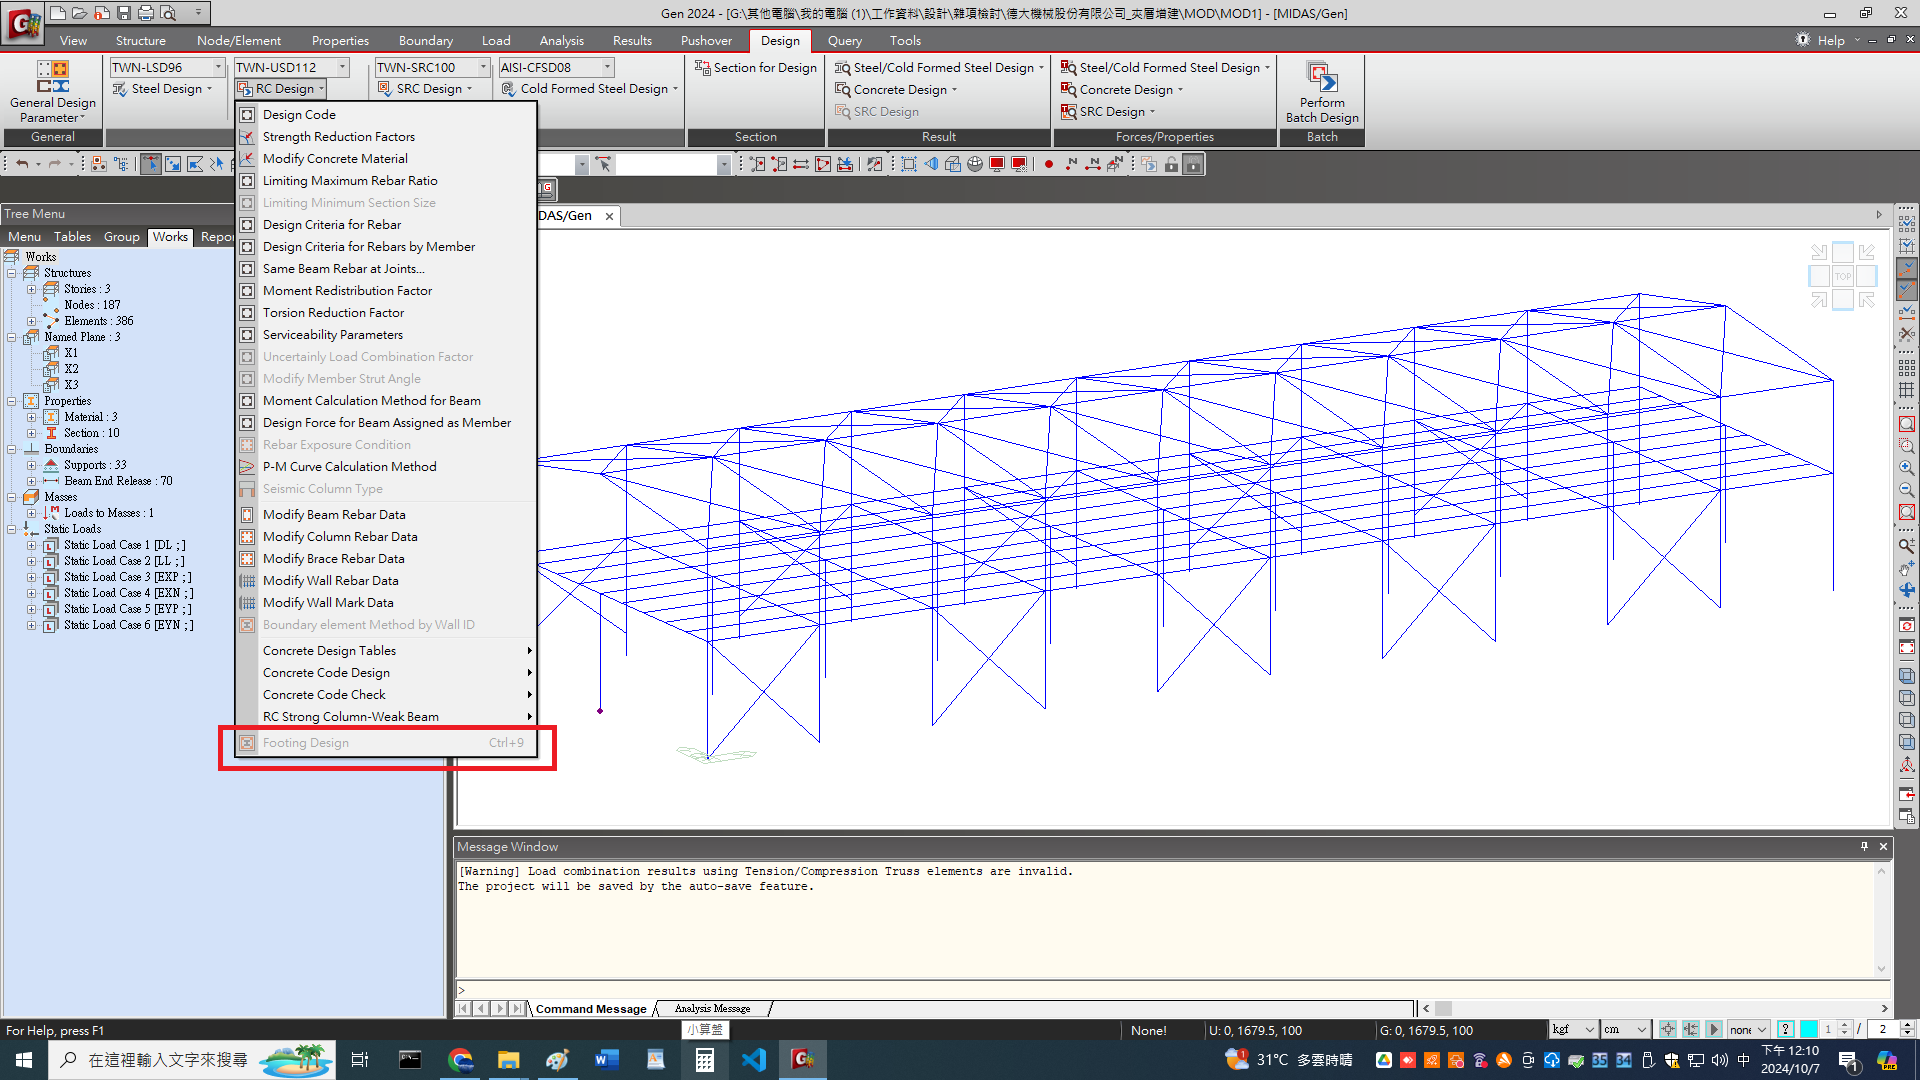Click the query help question-mark icon
The height and width of the screenshot is (1080, 1920).
point(1785,1029)
